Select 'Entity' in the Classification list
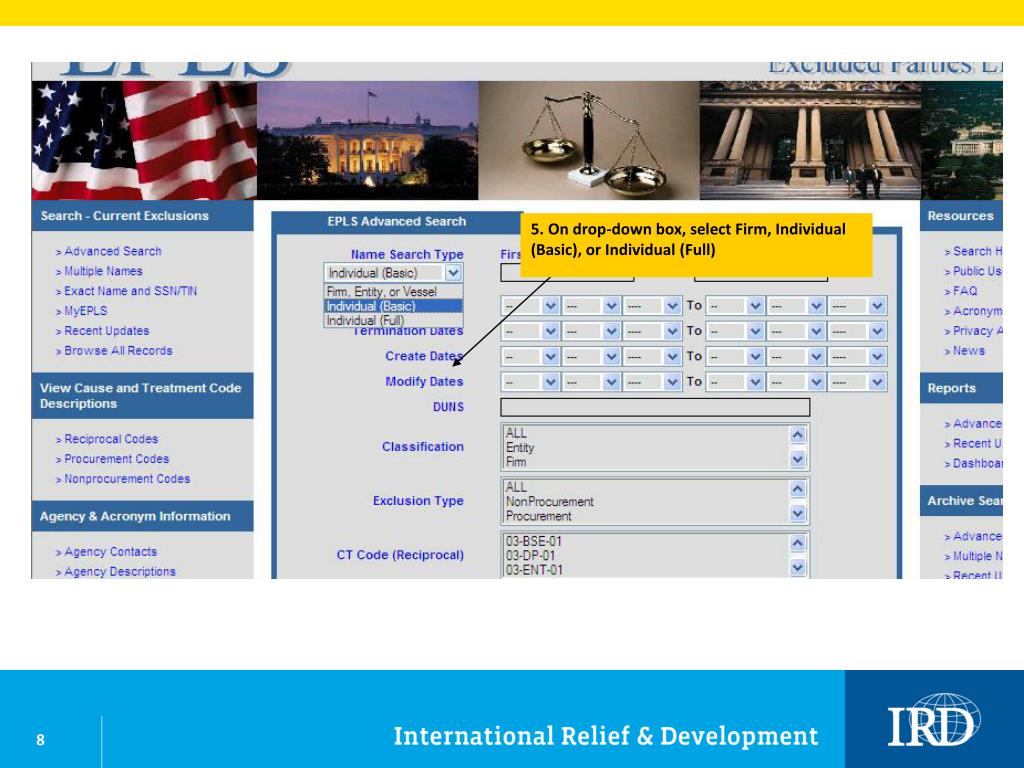Viewport: 1024px width, 768px height. click(520, 447)
